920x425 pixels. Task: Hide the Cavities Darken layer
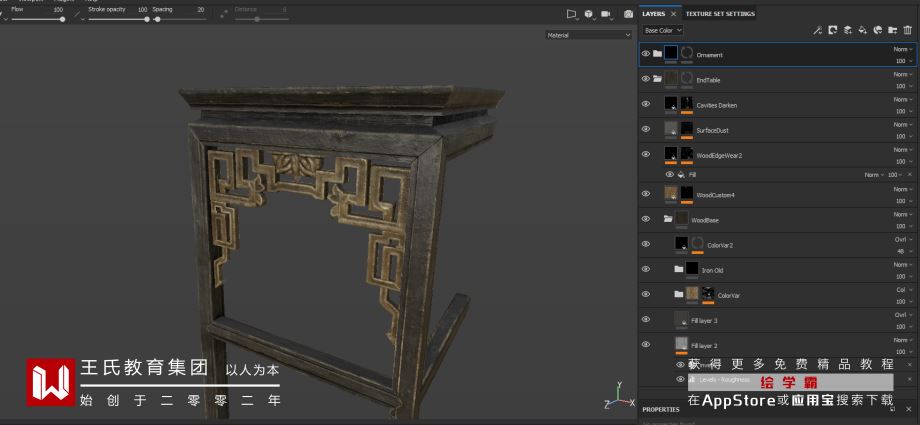pos(646,104)
